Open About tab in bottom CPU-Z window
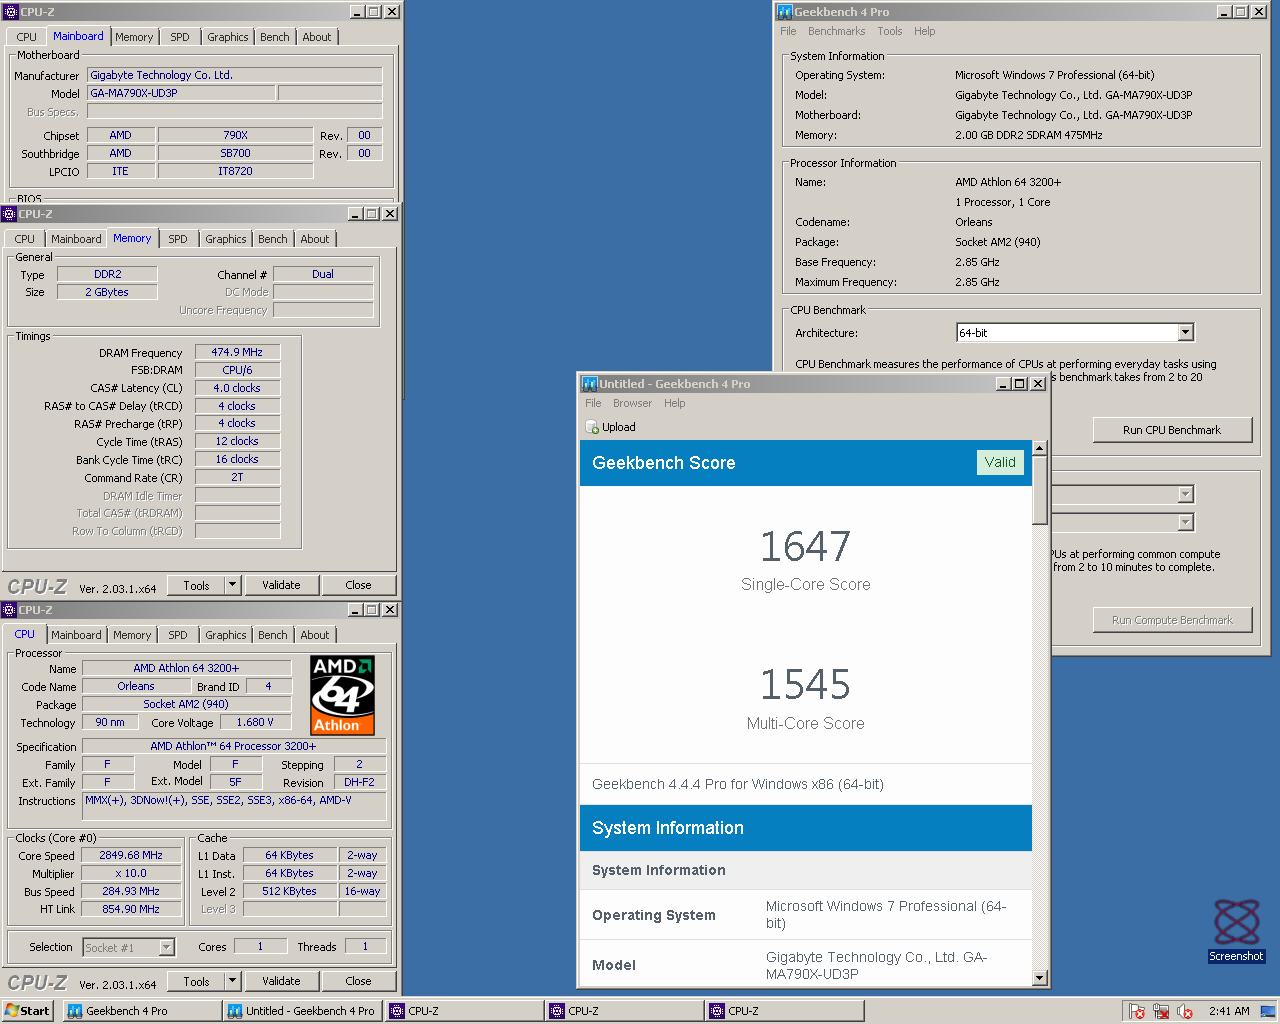Screen dimensions: 1280x1024 315,635
